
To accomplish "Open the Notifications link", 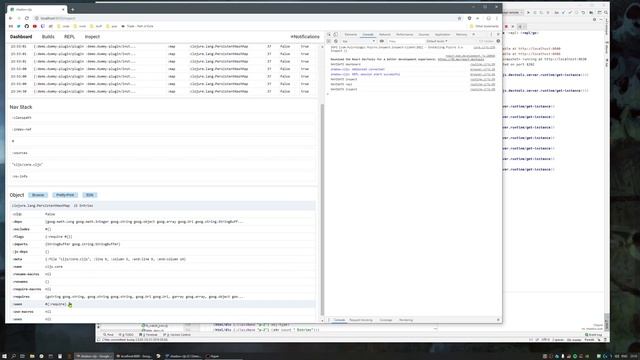I will (x=305, y=37).
